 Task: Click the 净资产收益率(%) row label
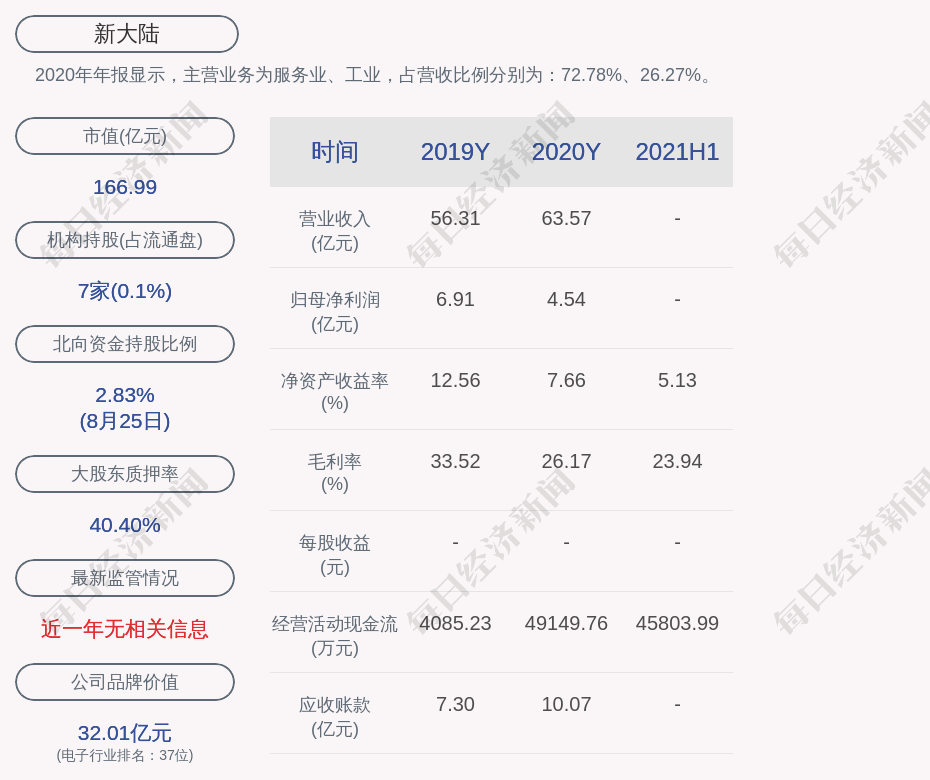[335, 392]
